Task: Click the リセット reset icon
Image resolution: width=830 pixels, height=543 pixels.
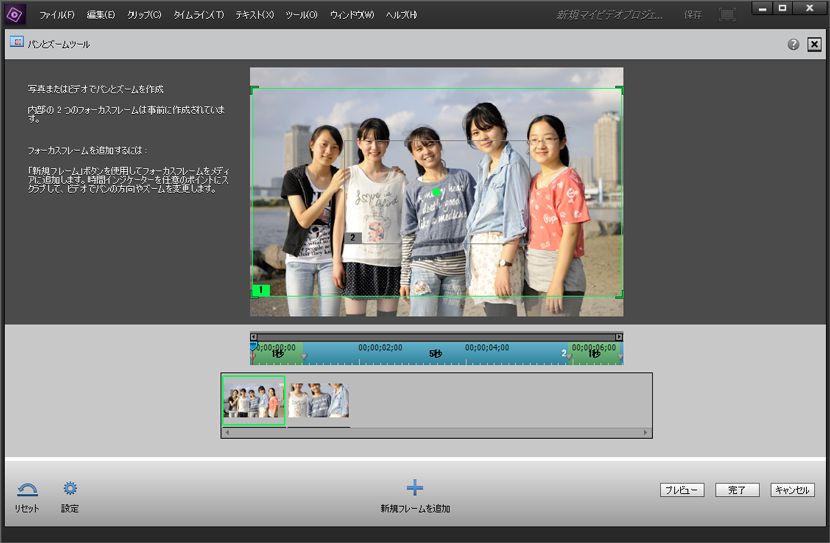Action: pyautogui.click(x=27, y=489)
